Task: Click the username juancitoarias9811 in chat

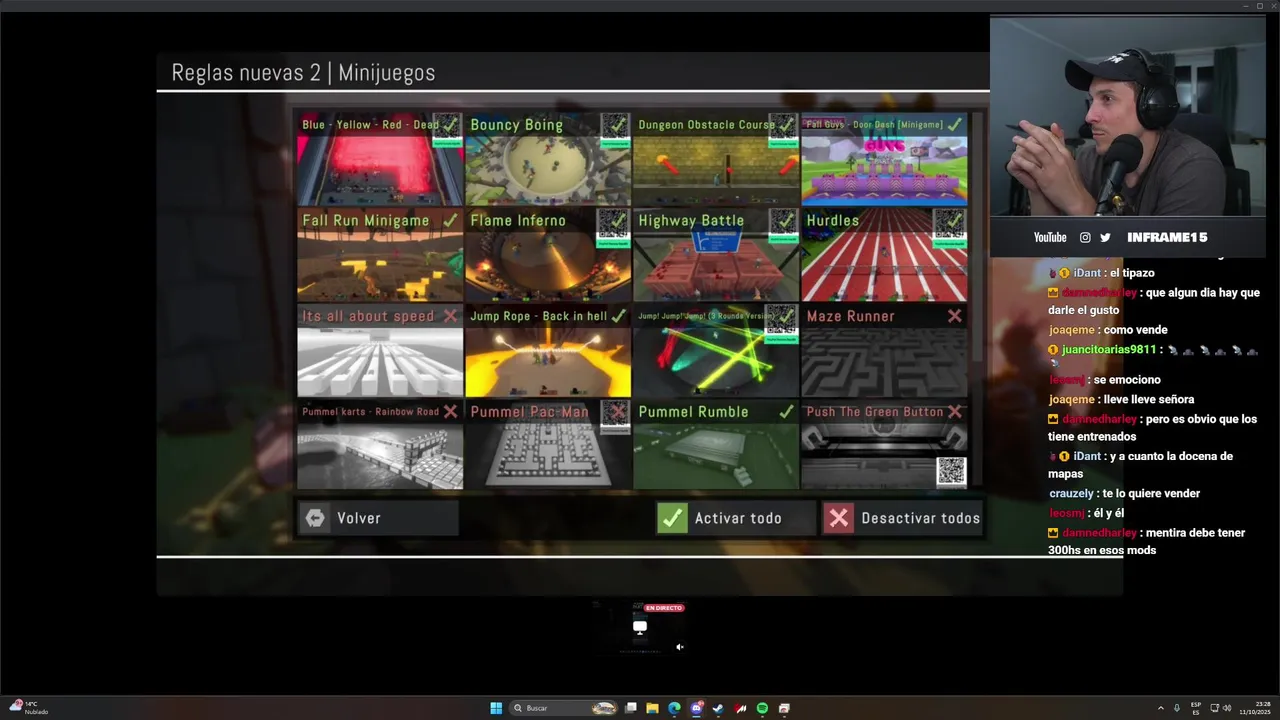Action: tap(1109, 350)
